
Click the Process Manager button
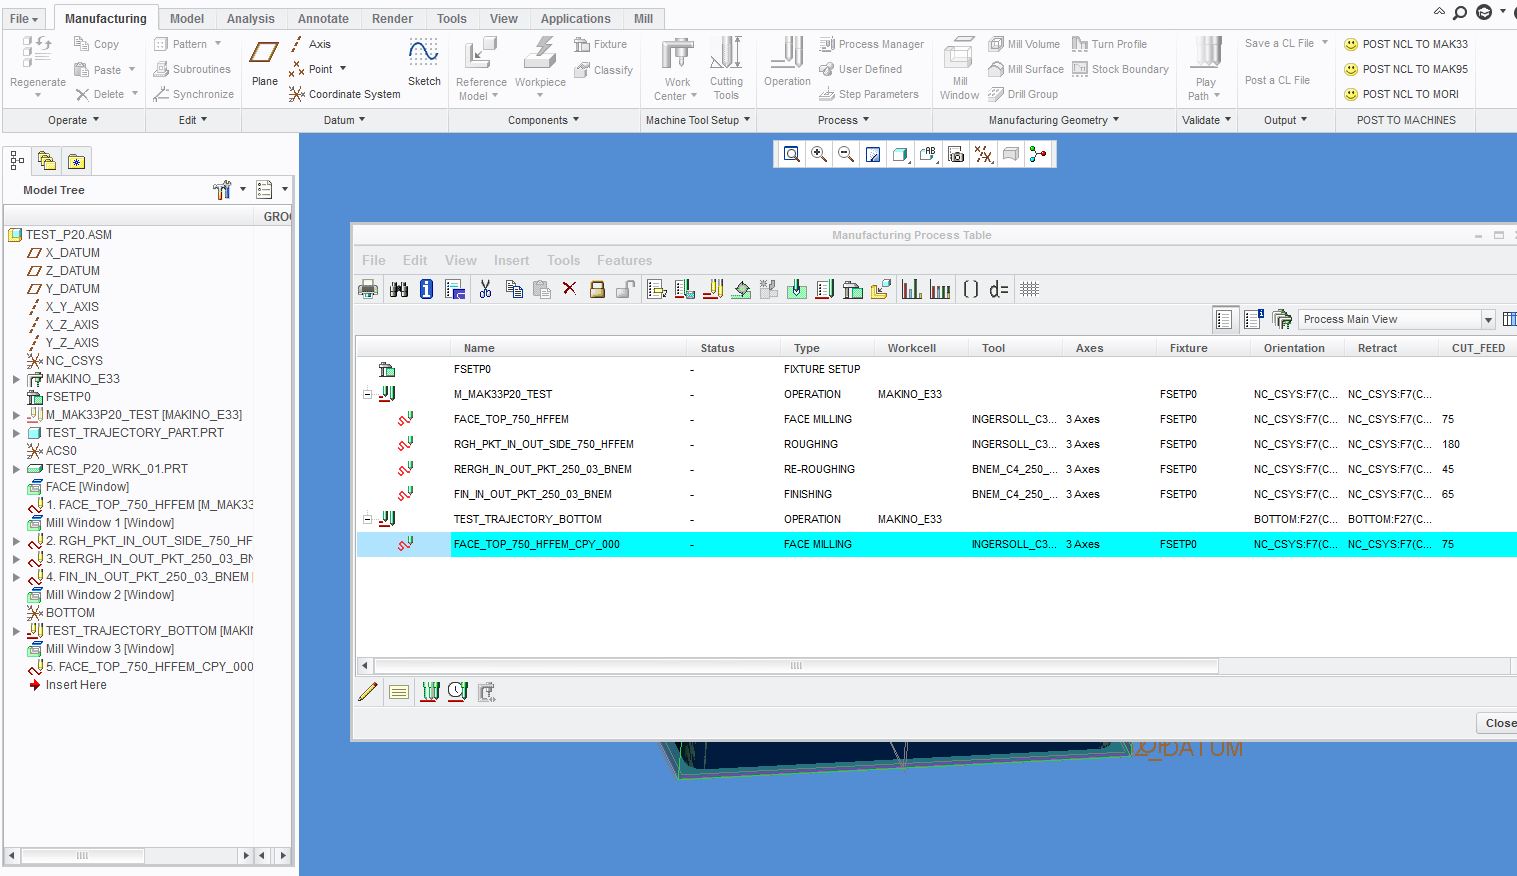(x=871, y=44)
